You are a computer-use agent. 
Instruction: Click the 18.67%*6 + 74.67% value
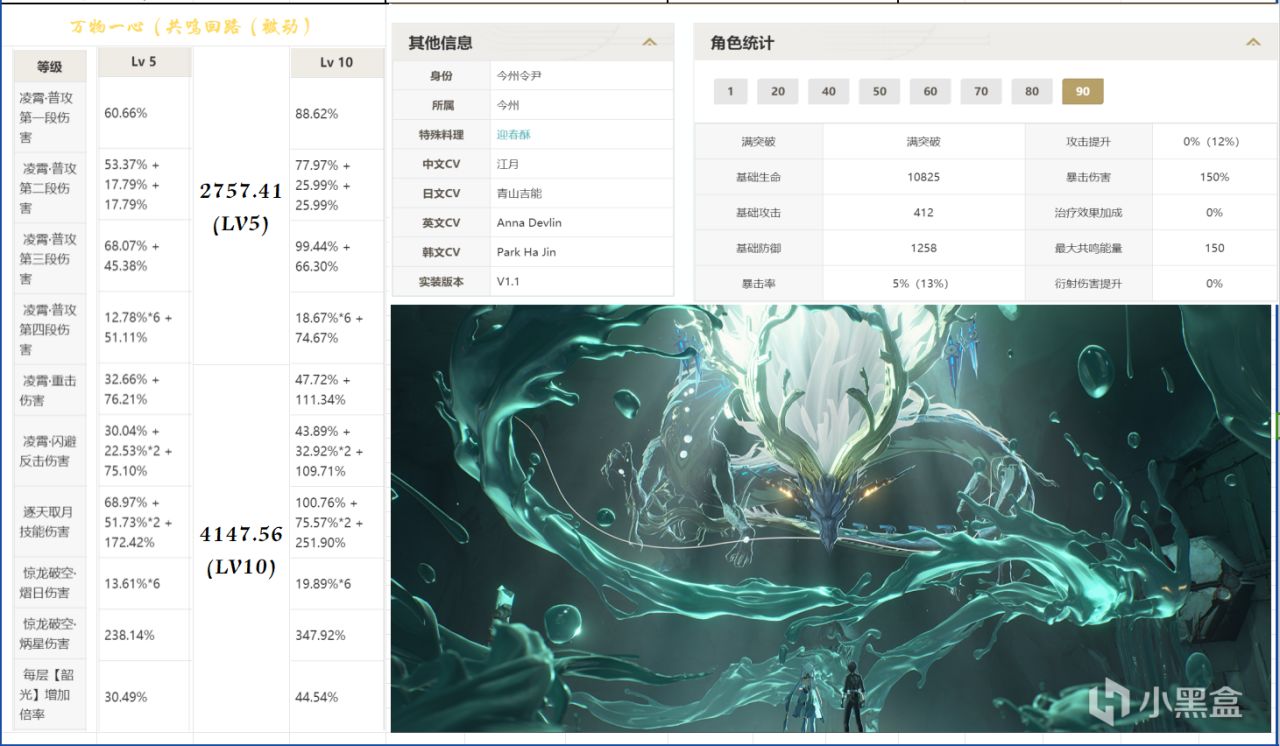pos(329,328)
